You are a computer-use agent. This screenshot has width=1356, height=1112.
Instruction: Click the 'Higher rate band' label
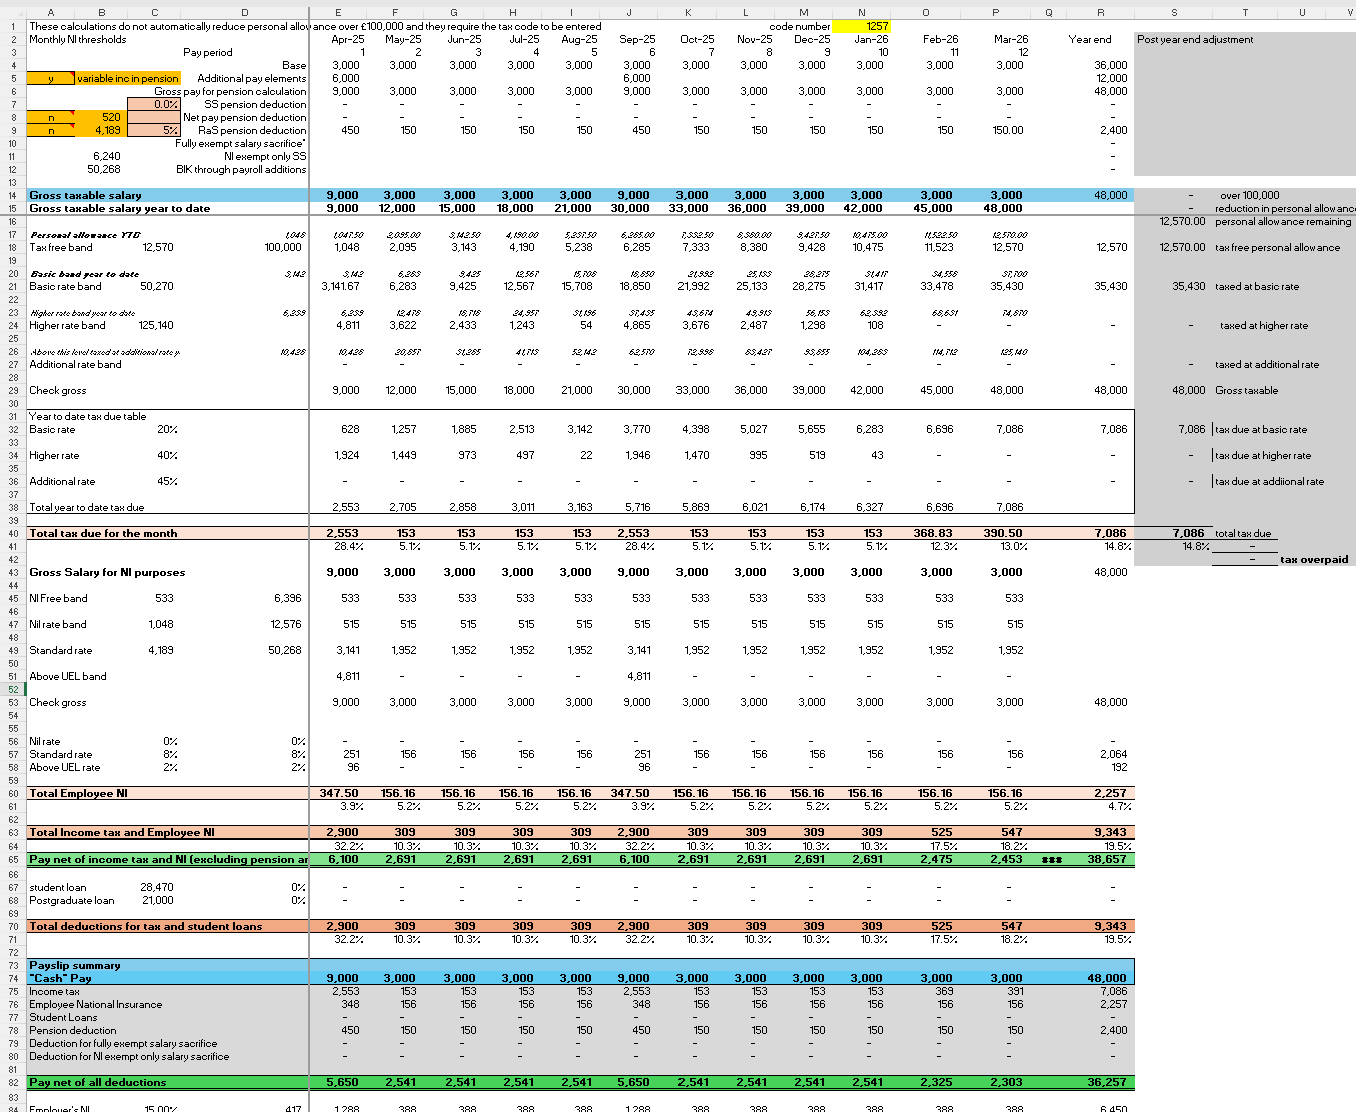coord(67,325)
